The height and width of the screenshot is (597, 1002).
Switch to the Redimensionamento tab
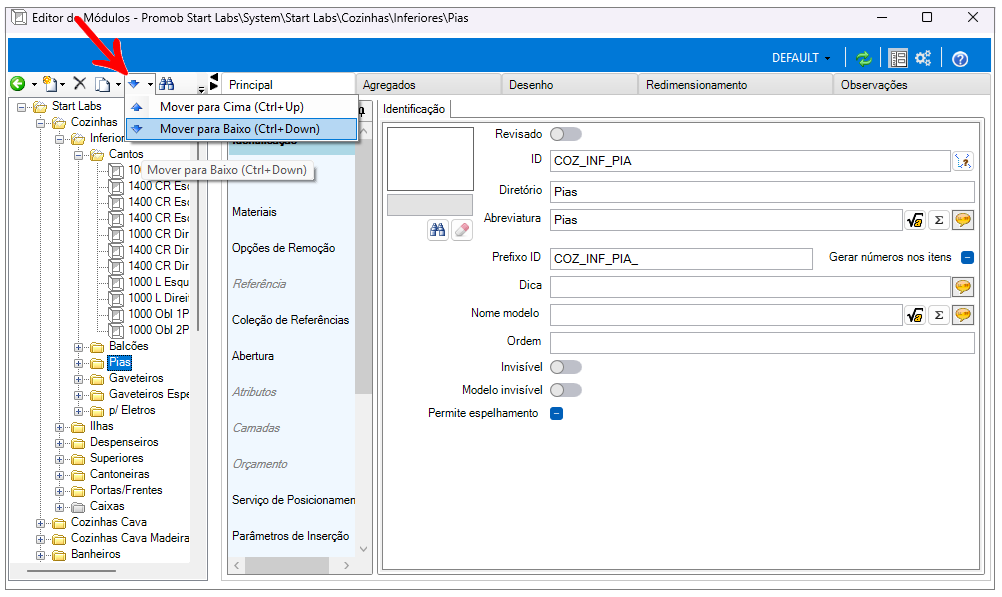pyautogui.click(x=696, y=85)
